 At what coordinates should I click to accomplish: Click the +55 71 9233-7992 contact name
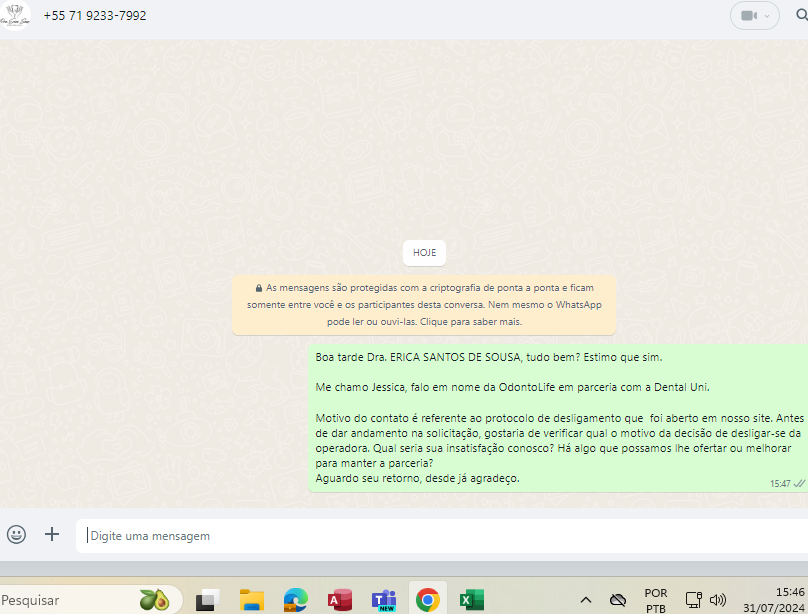tap(95, 16)
